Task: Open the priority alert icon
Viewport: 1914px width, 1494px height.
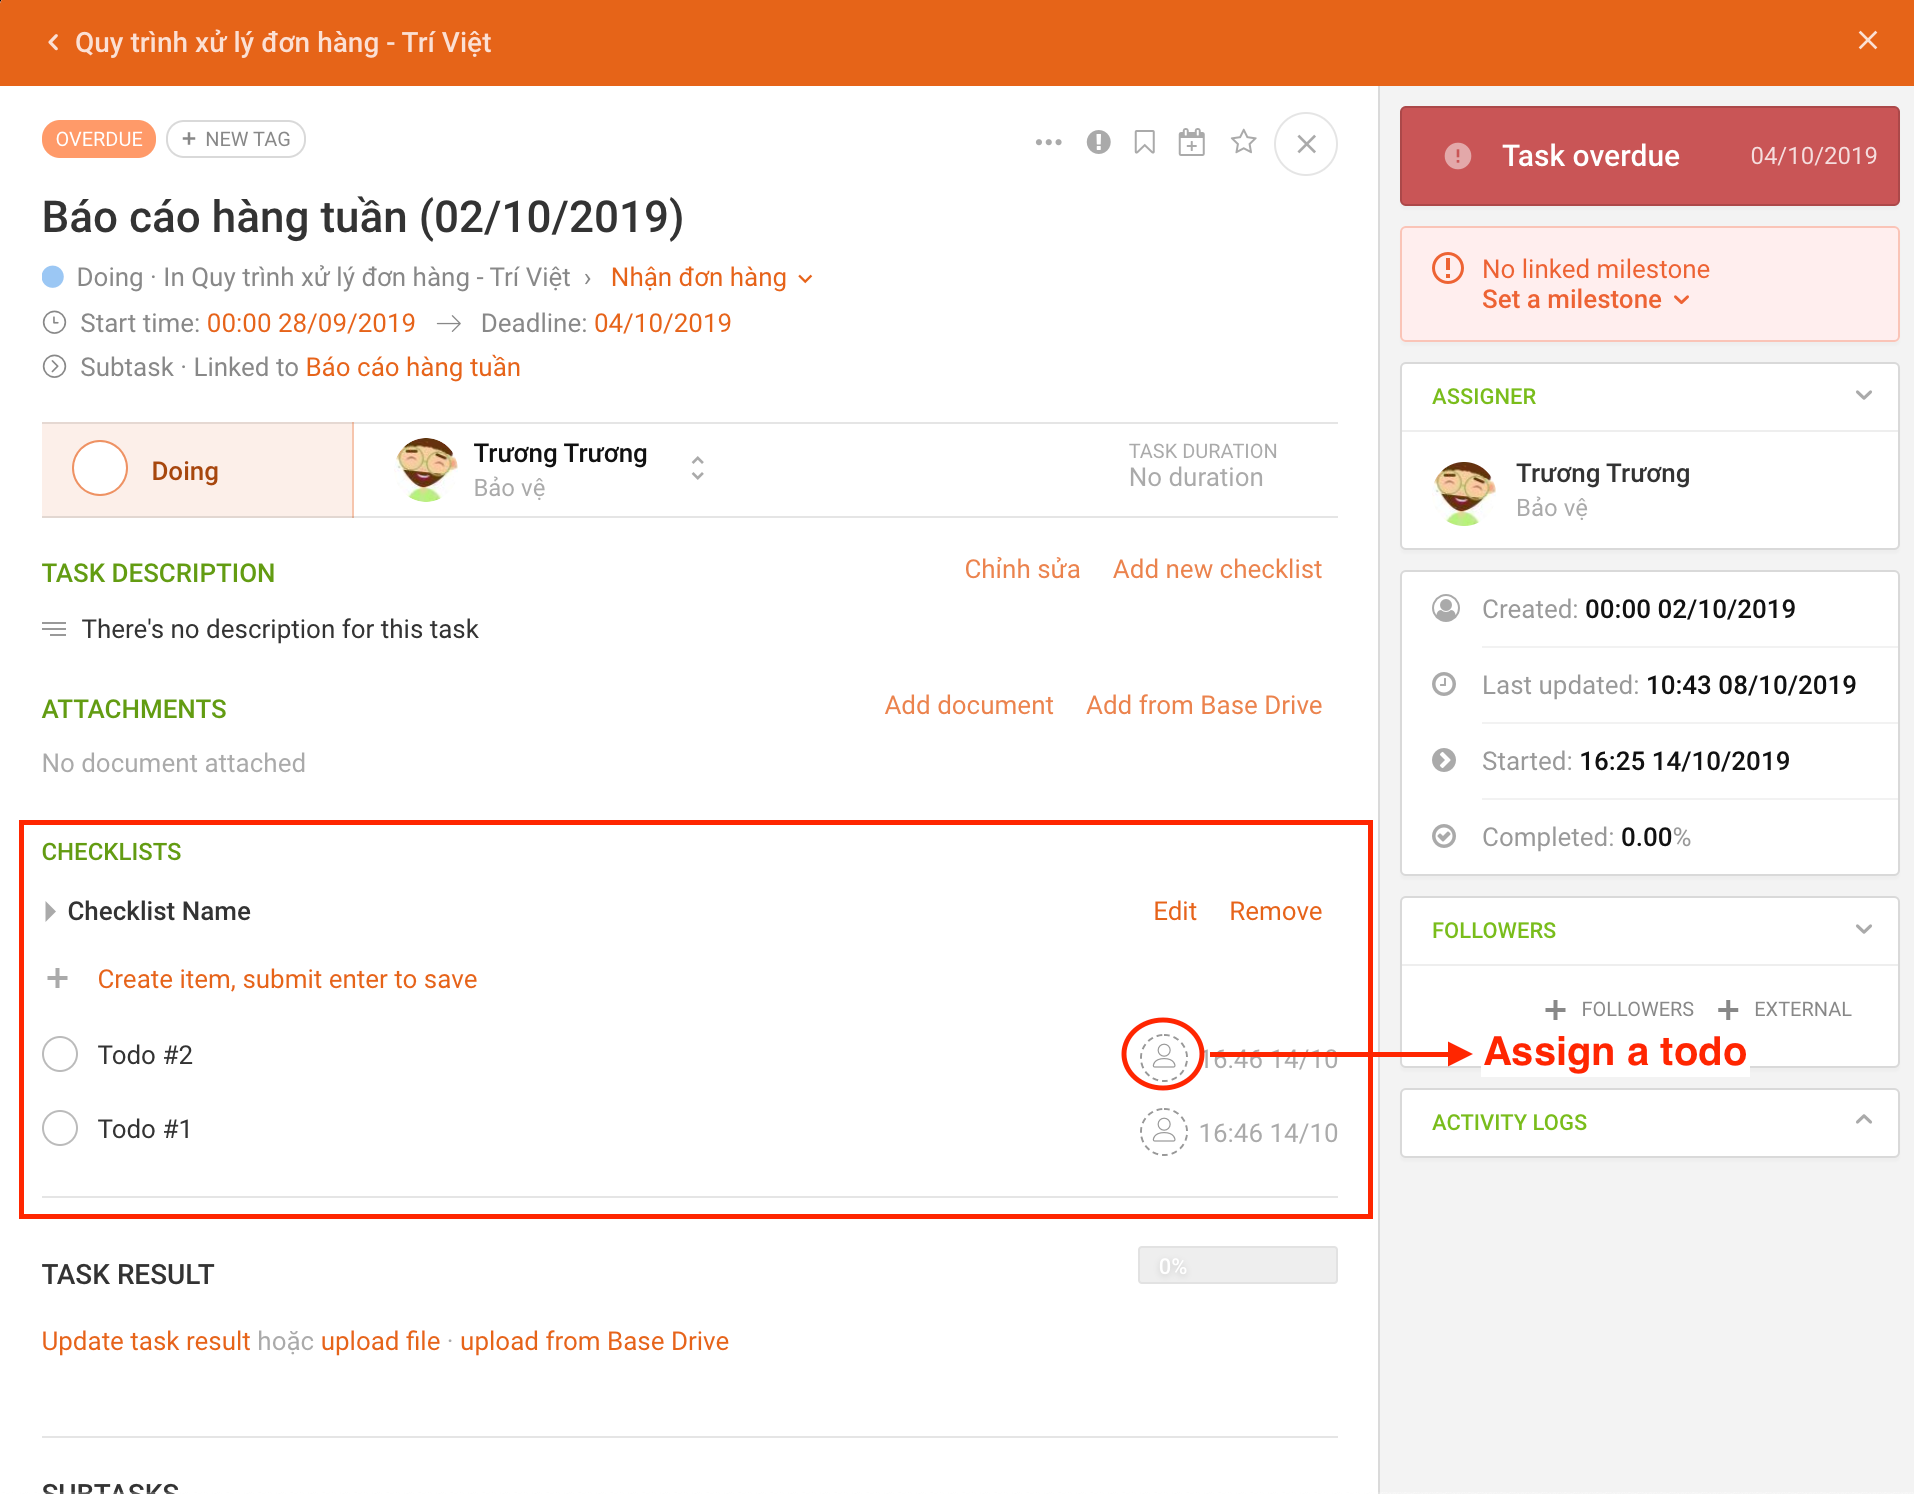Action: point(1097,143)
